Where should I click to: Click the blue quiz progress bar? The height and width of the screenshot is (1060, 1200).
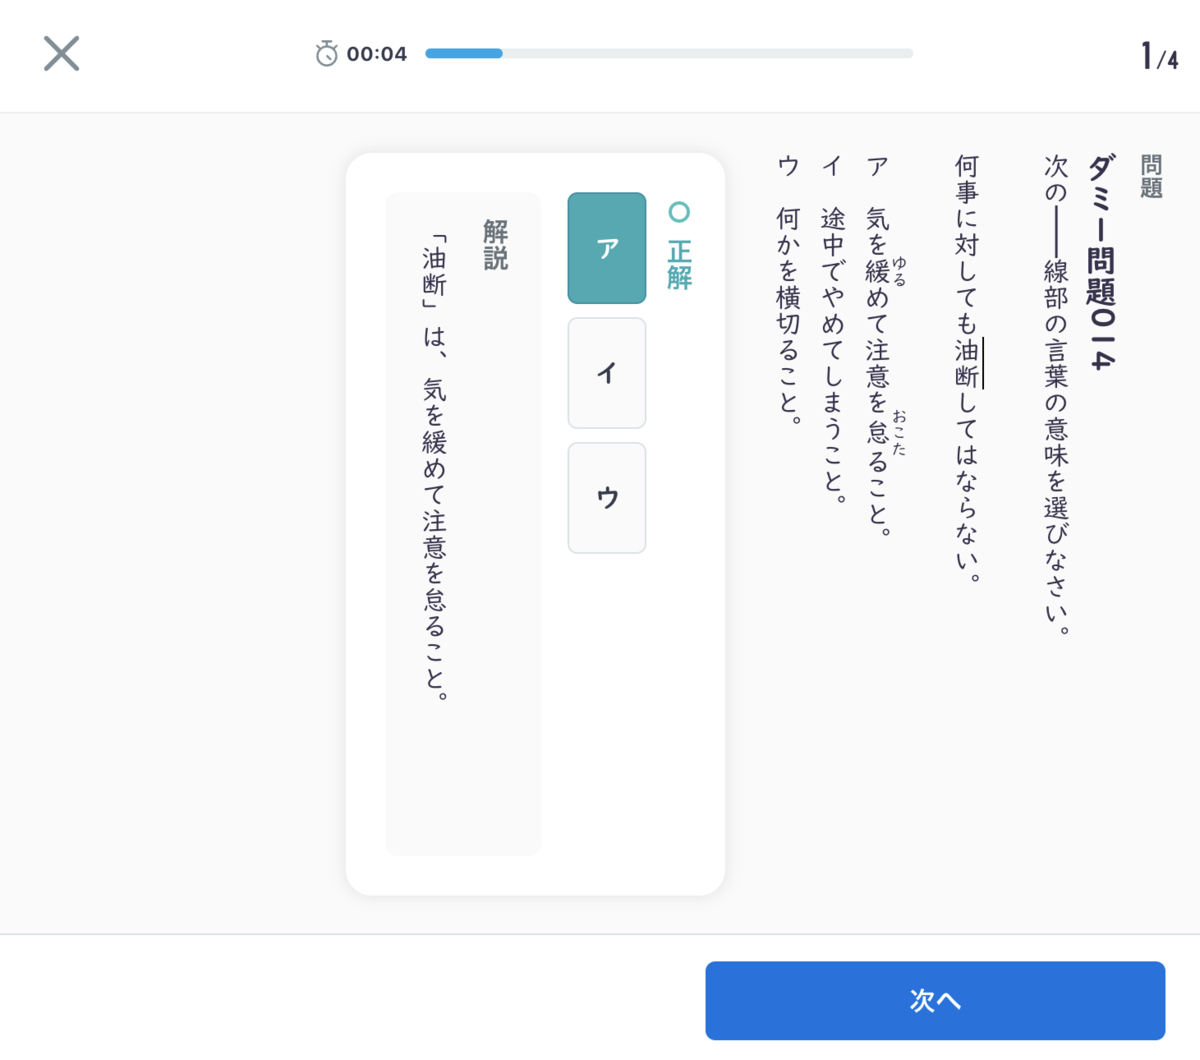point(464,53)
